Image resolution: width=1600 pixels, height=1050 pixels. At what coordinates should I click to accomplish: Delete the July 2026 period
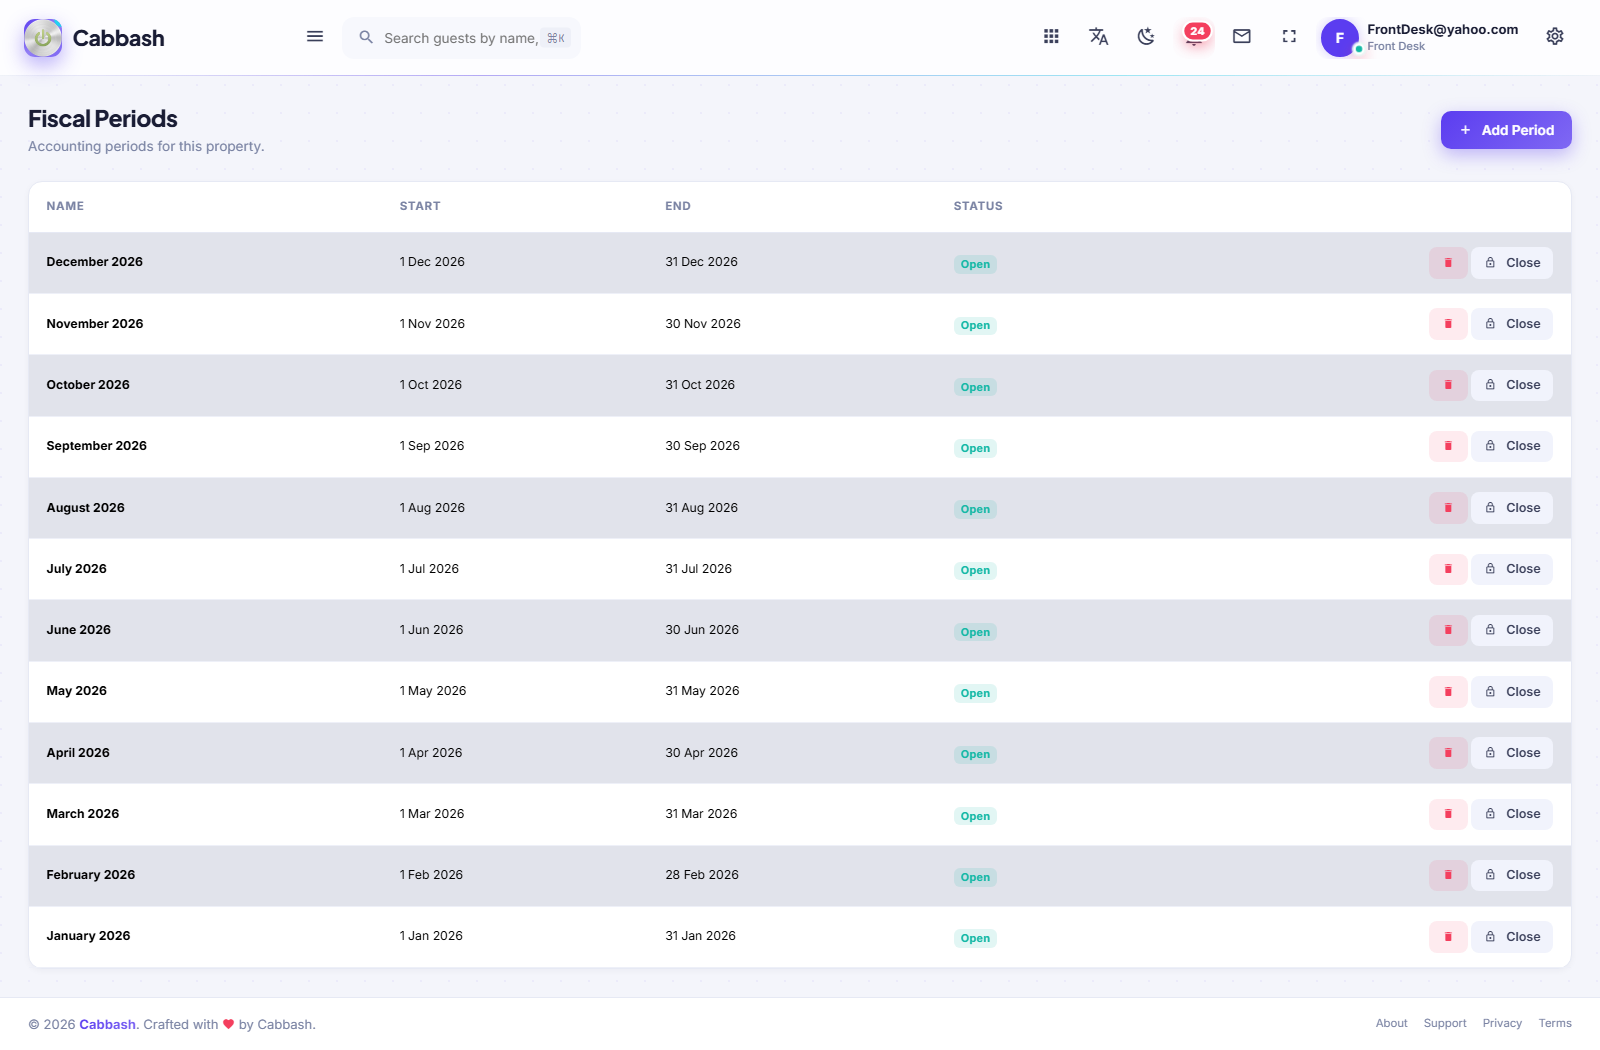click(1448, 569)
